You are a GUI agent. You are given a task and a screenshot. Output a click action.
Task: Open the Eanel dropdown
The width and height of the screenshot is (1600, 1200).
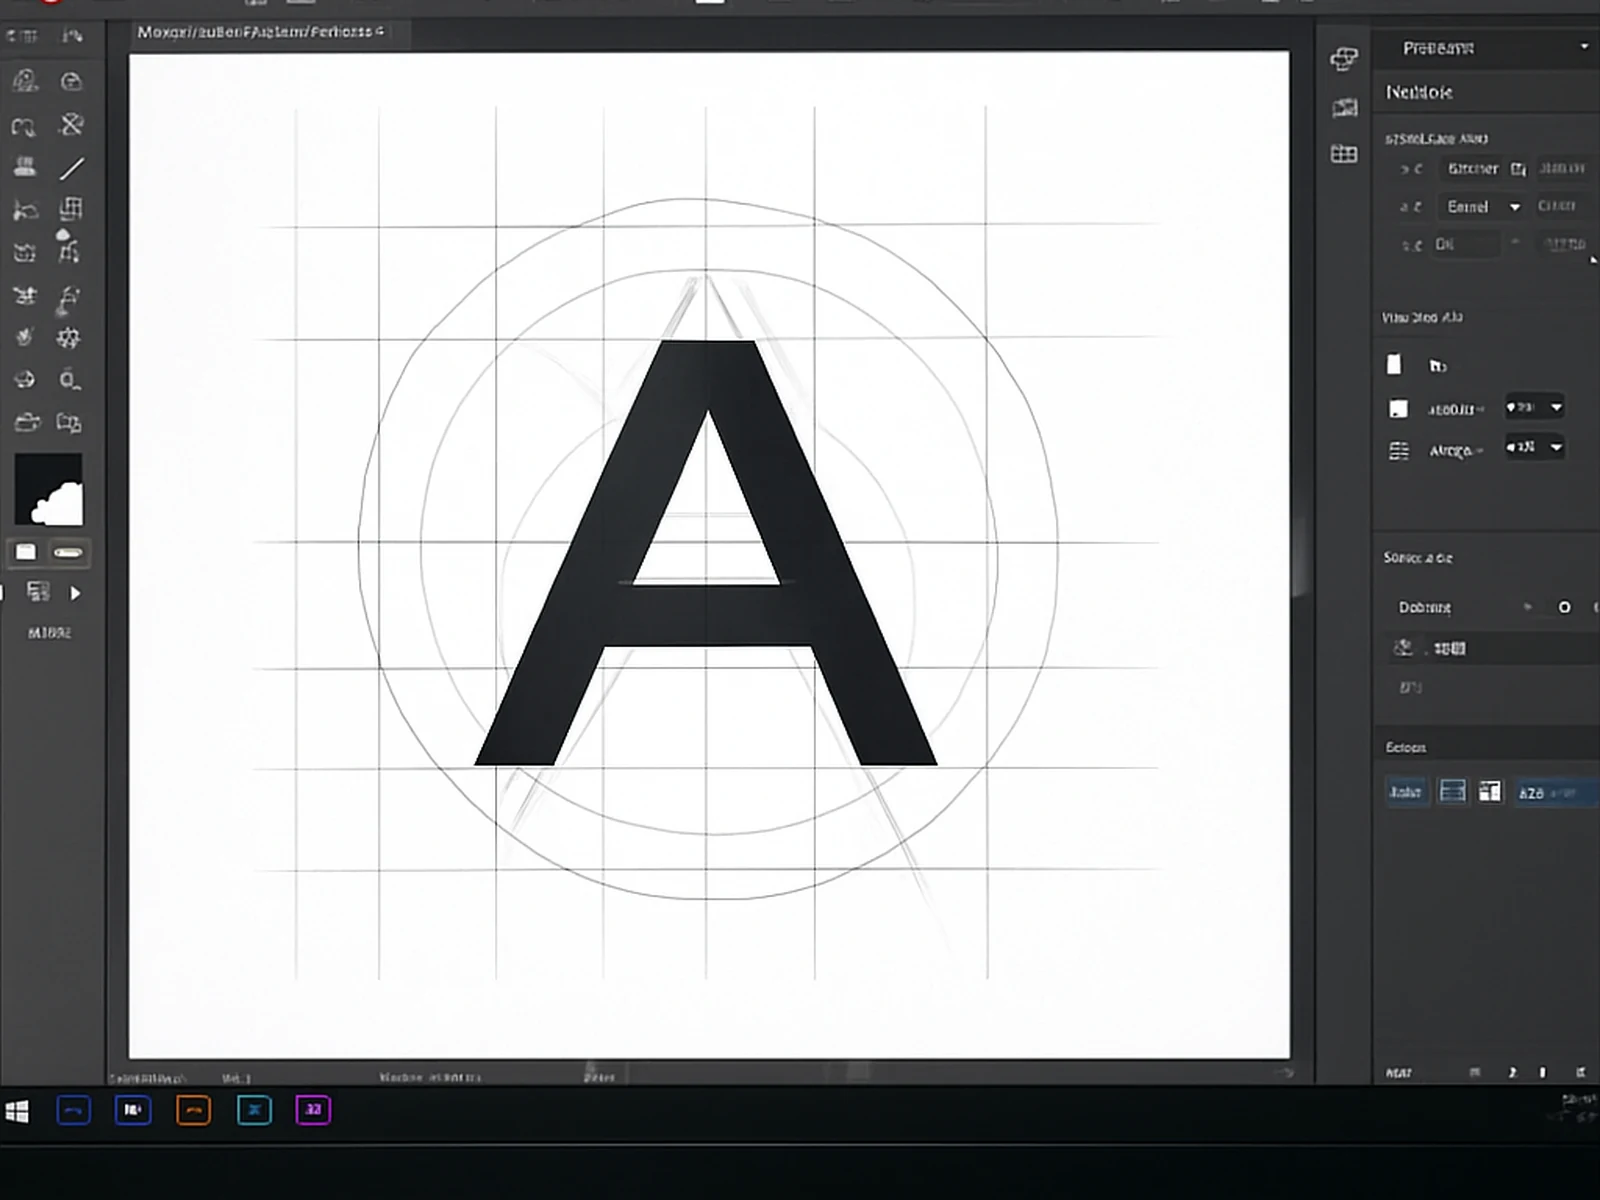[1481, 207]
